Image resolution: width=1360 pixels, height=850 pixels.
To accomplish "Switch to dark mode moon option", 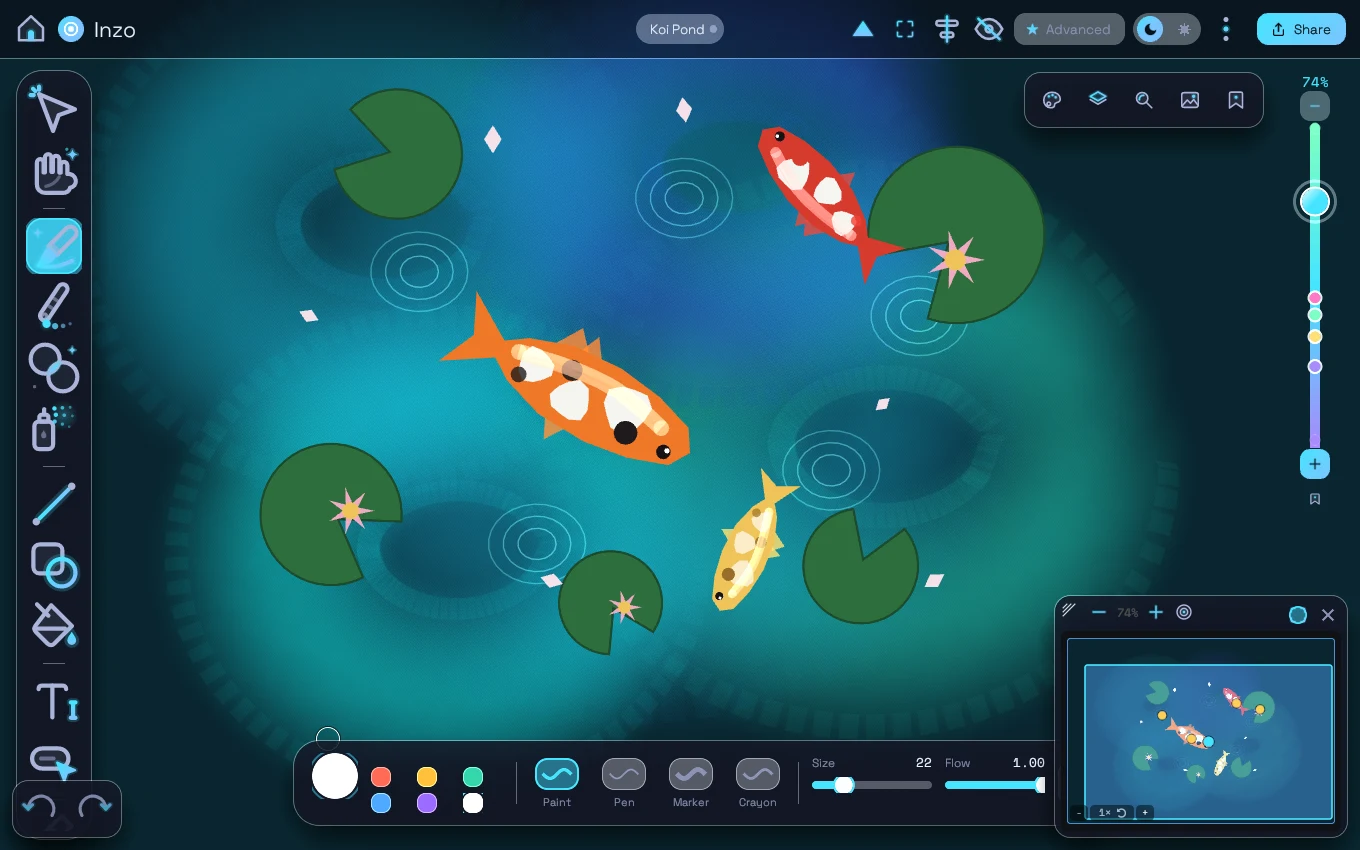I will coord(1151,29).
